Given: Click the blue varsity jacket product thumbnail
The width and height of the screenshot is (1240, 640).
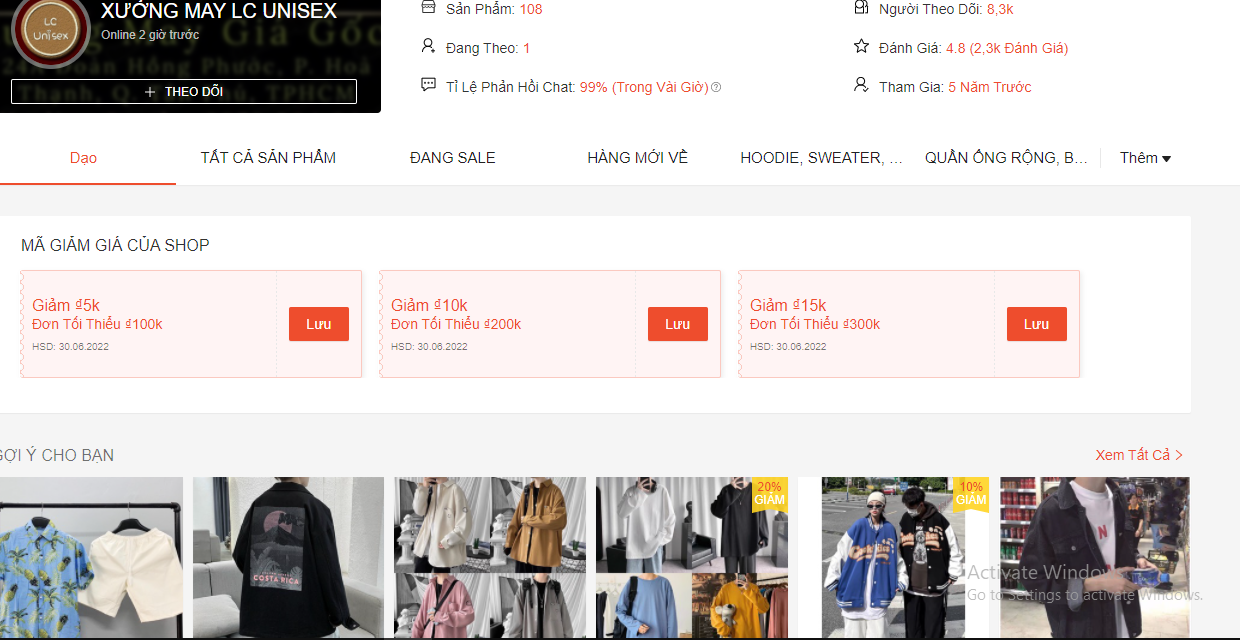Looking at the screenshot, I should pyautogui.click(x=890, y=557).
